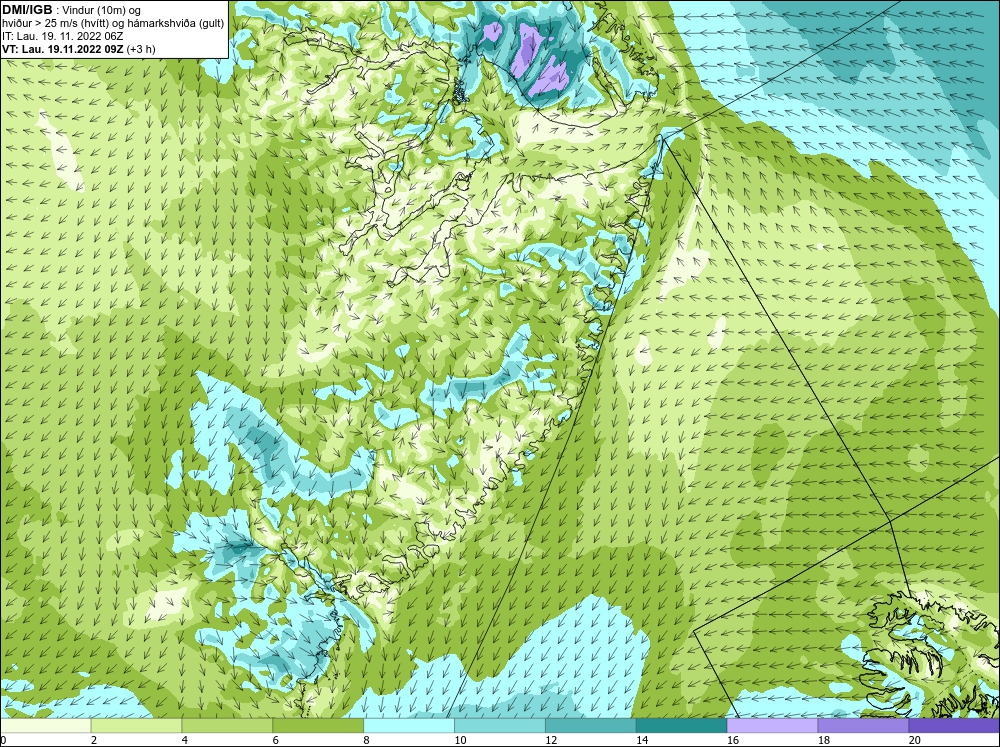Click the 2–4 m/s light green swatch
The height and width of the screenshot is (747, 1000).
point(136,725)
